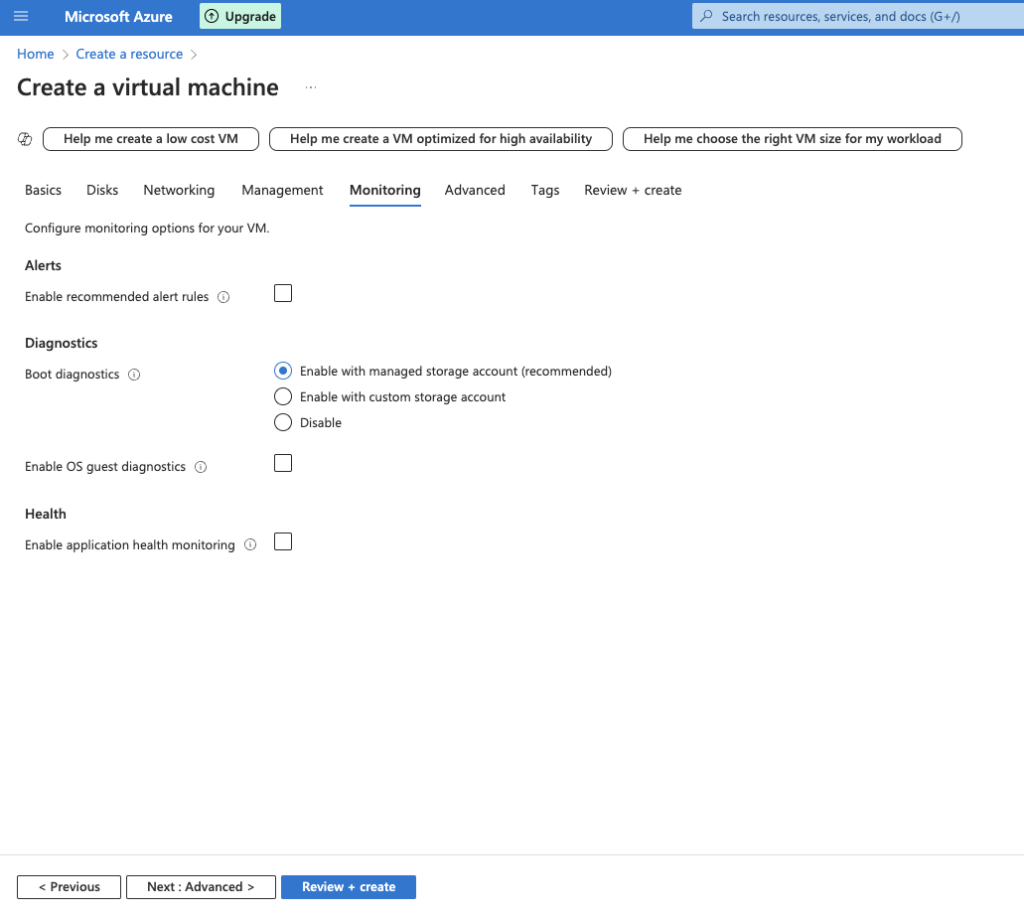This screenshot has width=1024, height=916.
Task: Click the Alerts section heading
Action: click(x=43, y=266)
